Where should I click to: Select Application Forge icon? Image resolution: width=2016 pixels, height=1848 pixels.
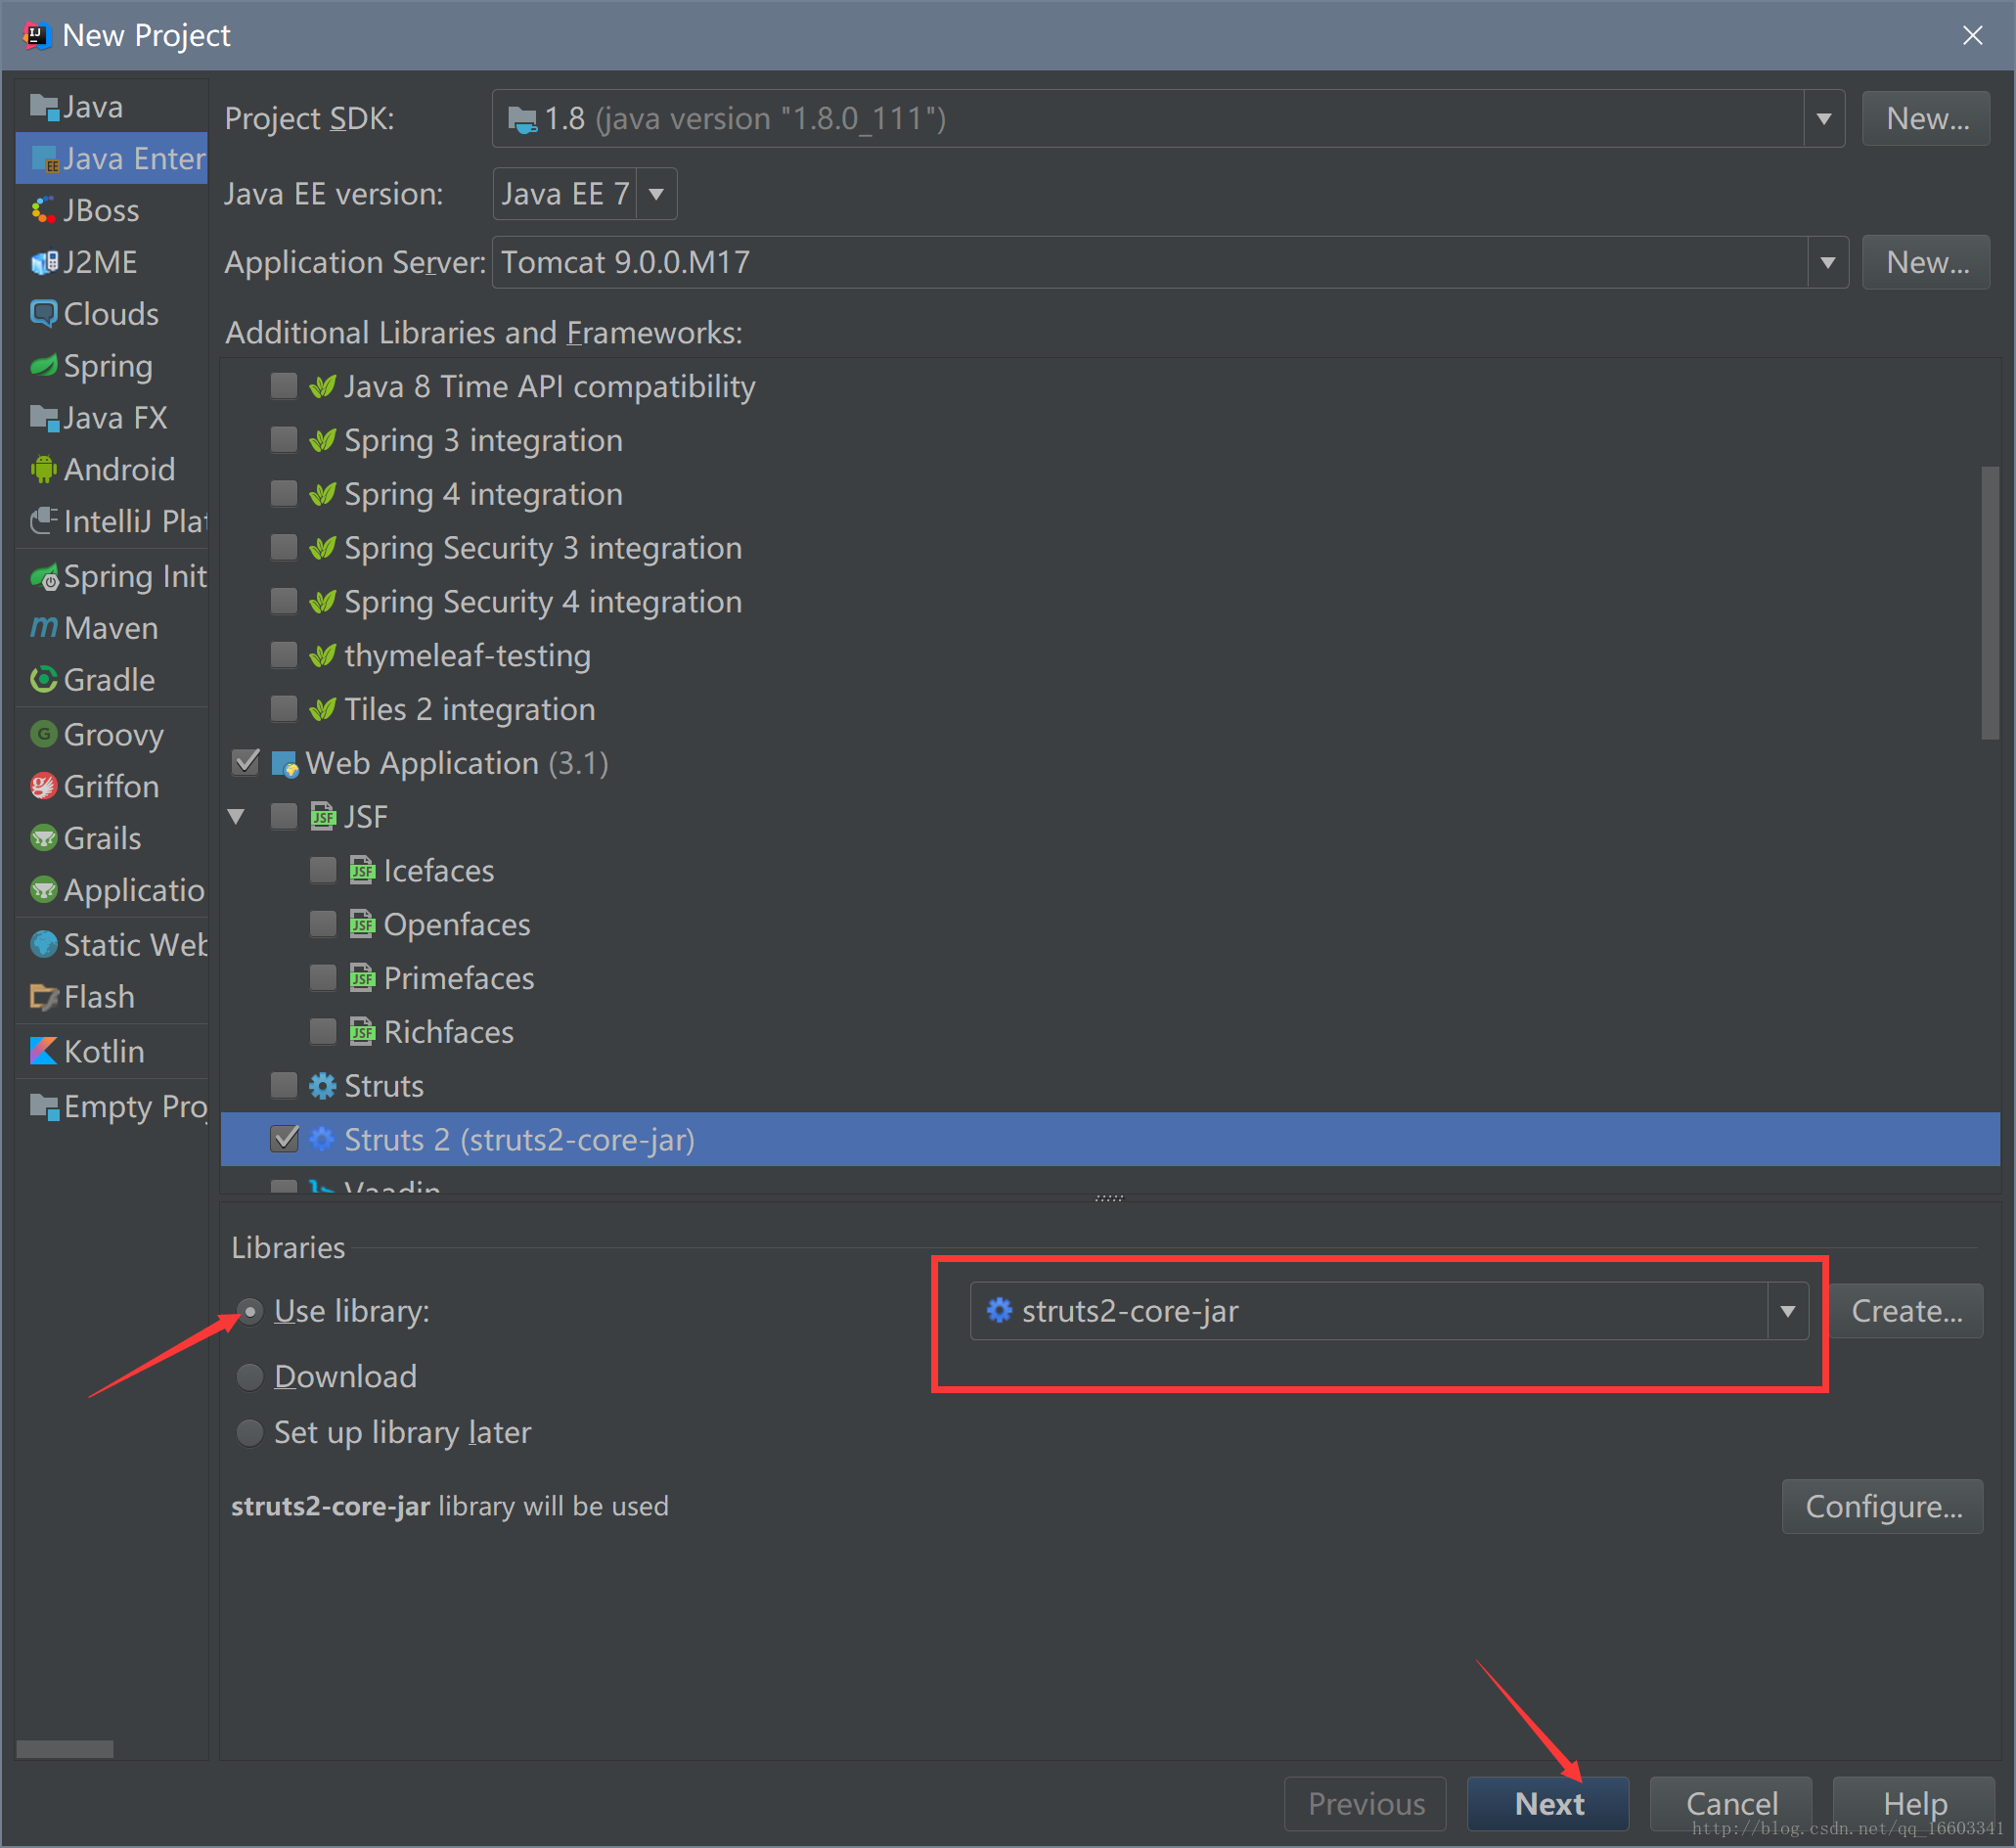click(44, 890)
